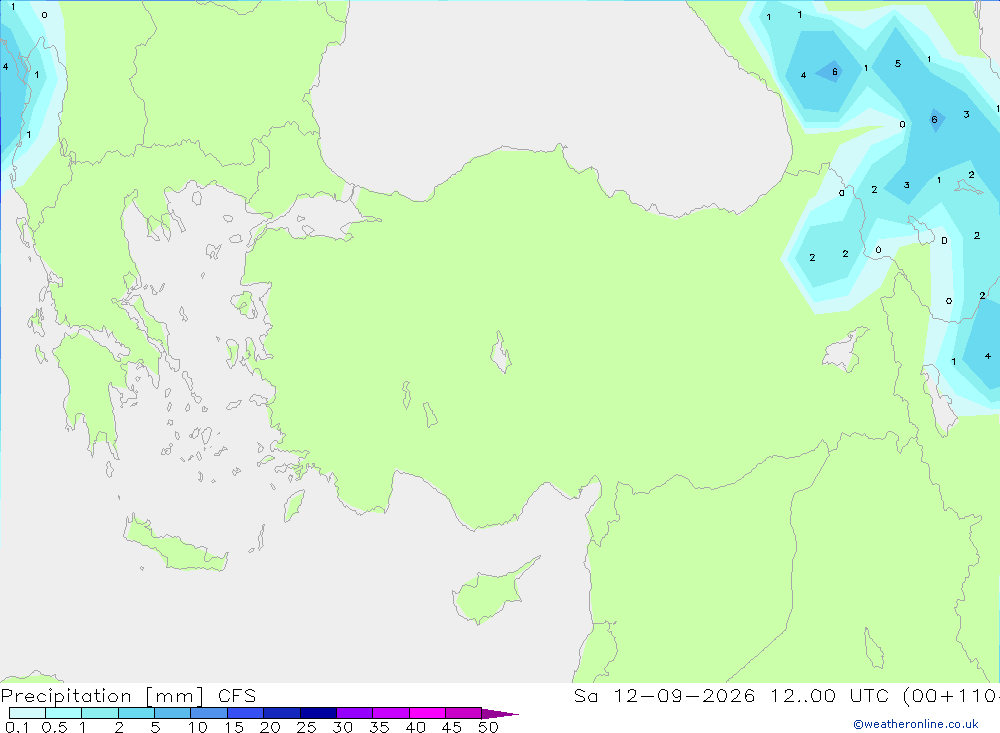The height and width of the screenshot is (733, 1000).
Task: Pick the legend swatch between 10 and 15
Action: pyautogui.click(x=209, y=713)
